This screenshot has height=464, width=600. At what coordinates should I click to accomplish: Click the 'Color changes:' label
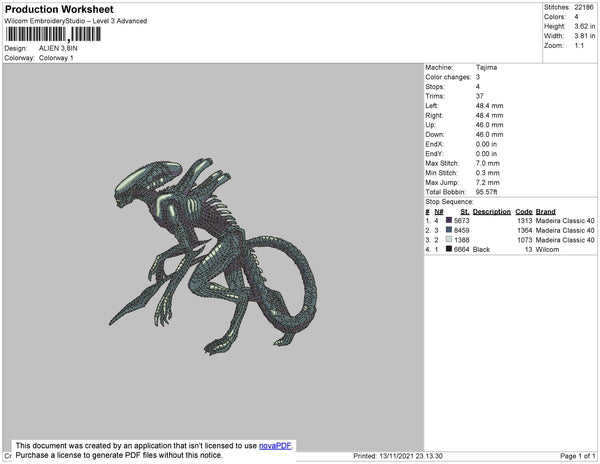pos(448,77)
